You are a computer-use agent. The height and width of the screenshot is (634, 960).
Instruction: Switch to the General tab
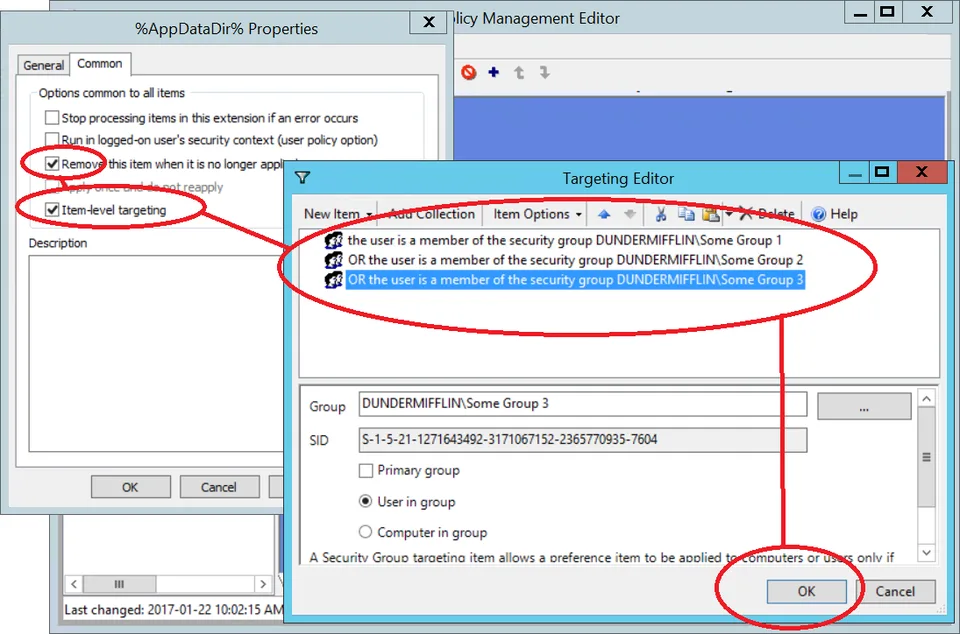tap(43, 65)
